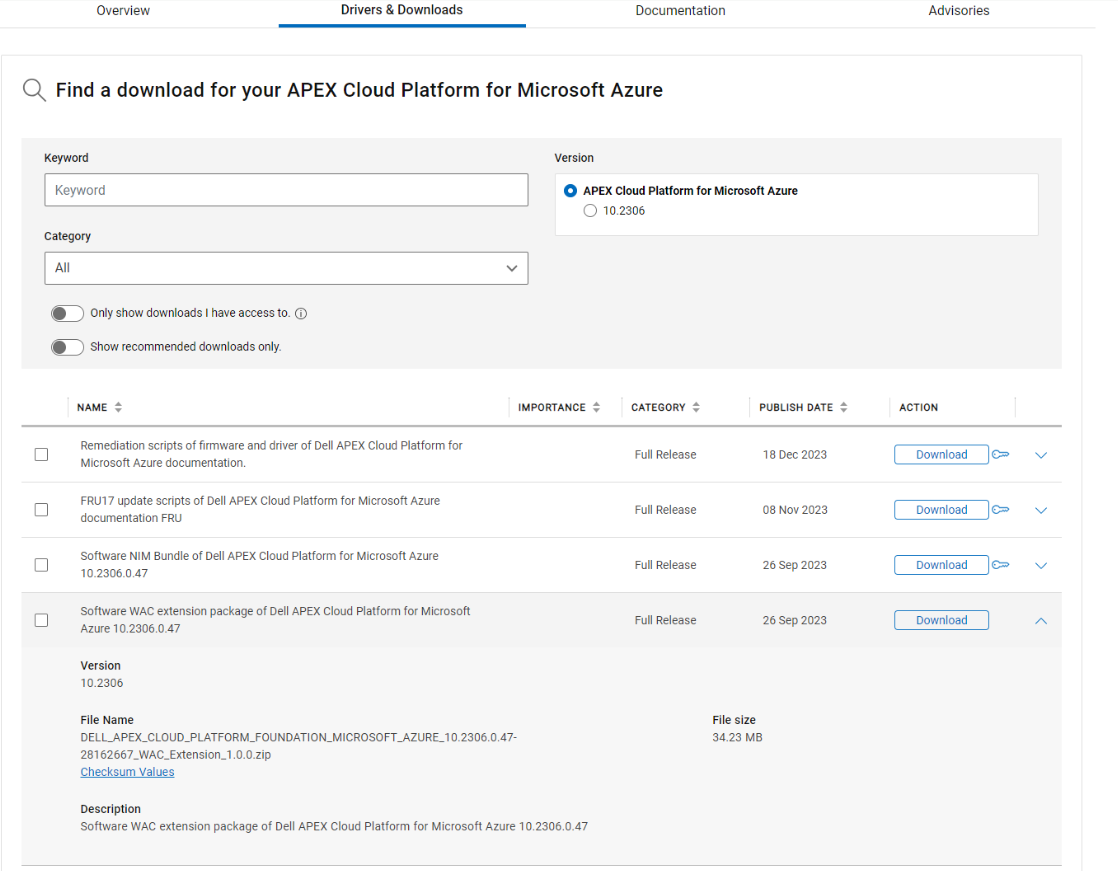The height and width of the screenshot is (871, 1118).
Task: Switch to the Overview tab
Action: (x=123, y=11)
